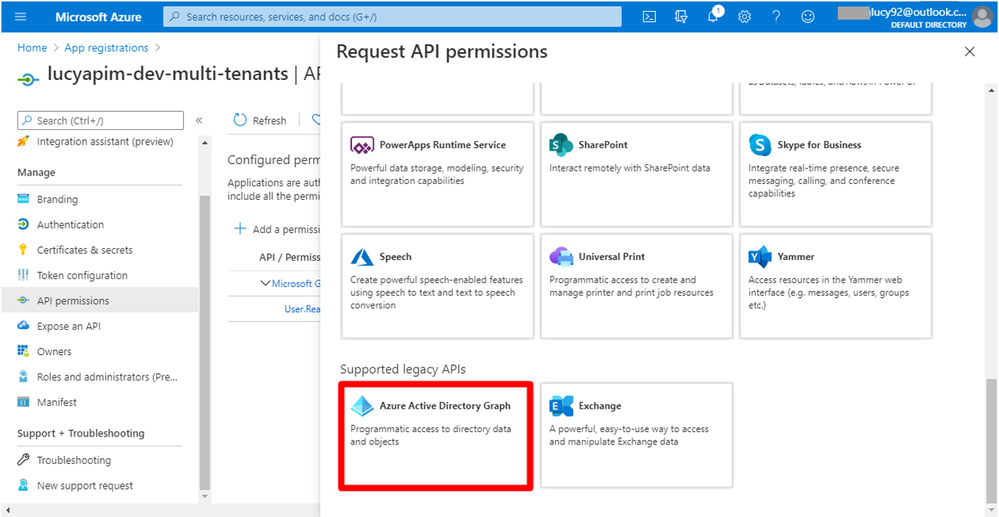Close the Request API permissions panel
The width and height of the screenshot is (999, 517).
click(x=970, y=52)
